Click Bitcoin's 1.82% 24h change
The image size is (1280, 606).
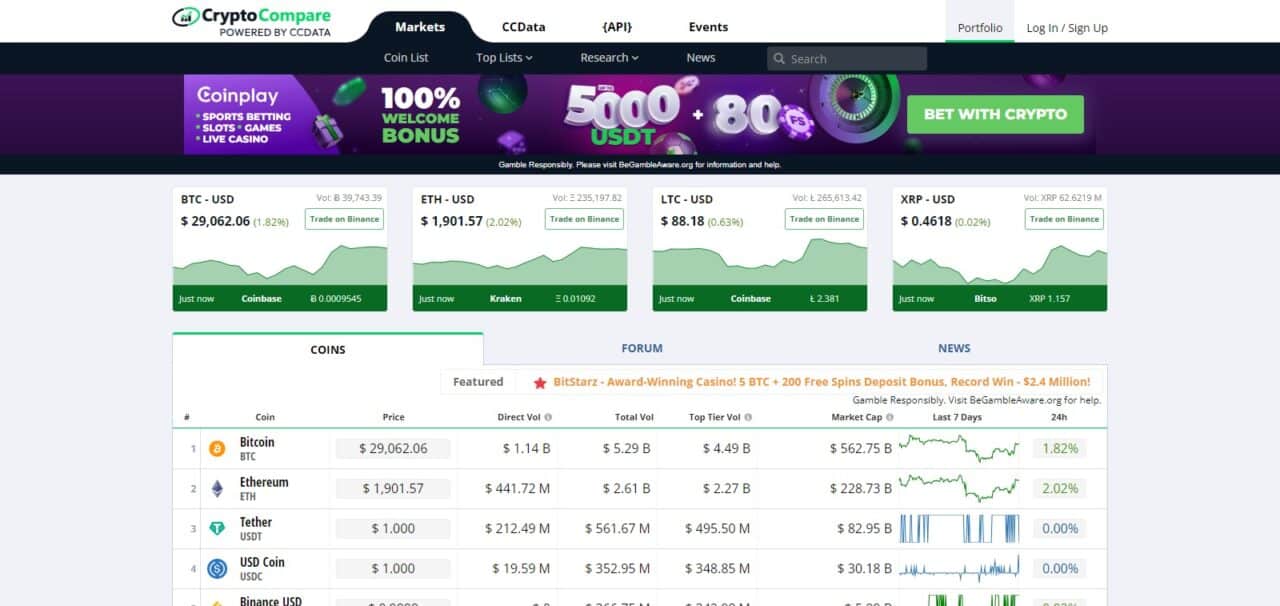tap(1060, 449)
